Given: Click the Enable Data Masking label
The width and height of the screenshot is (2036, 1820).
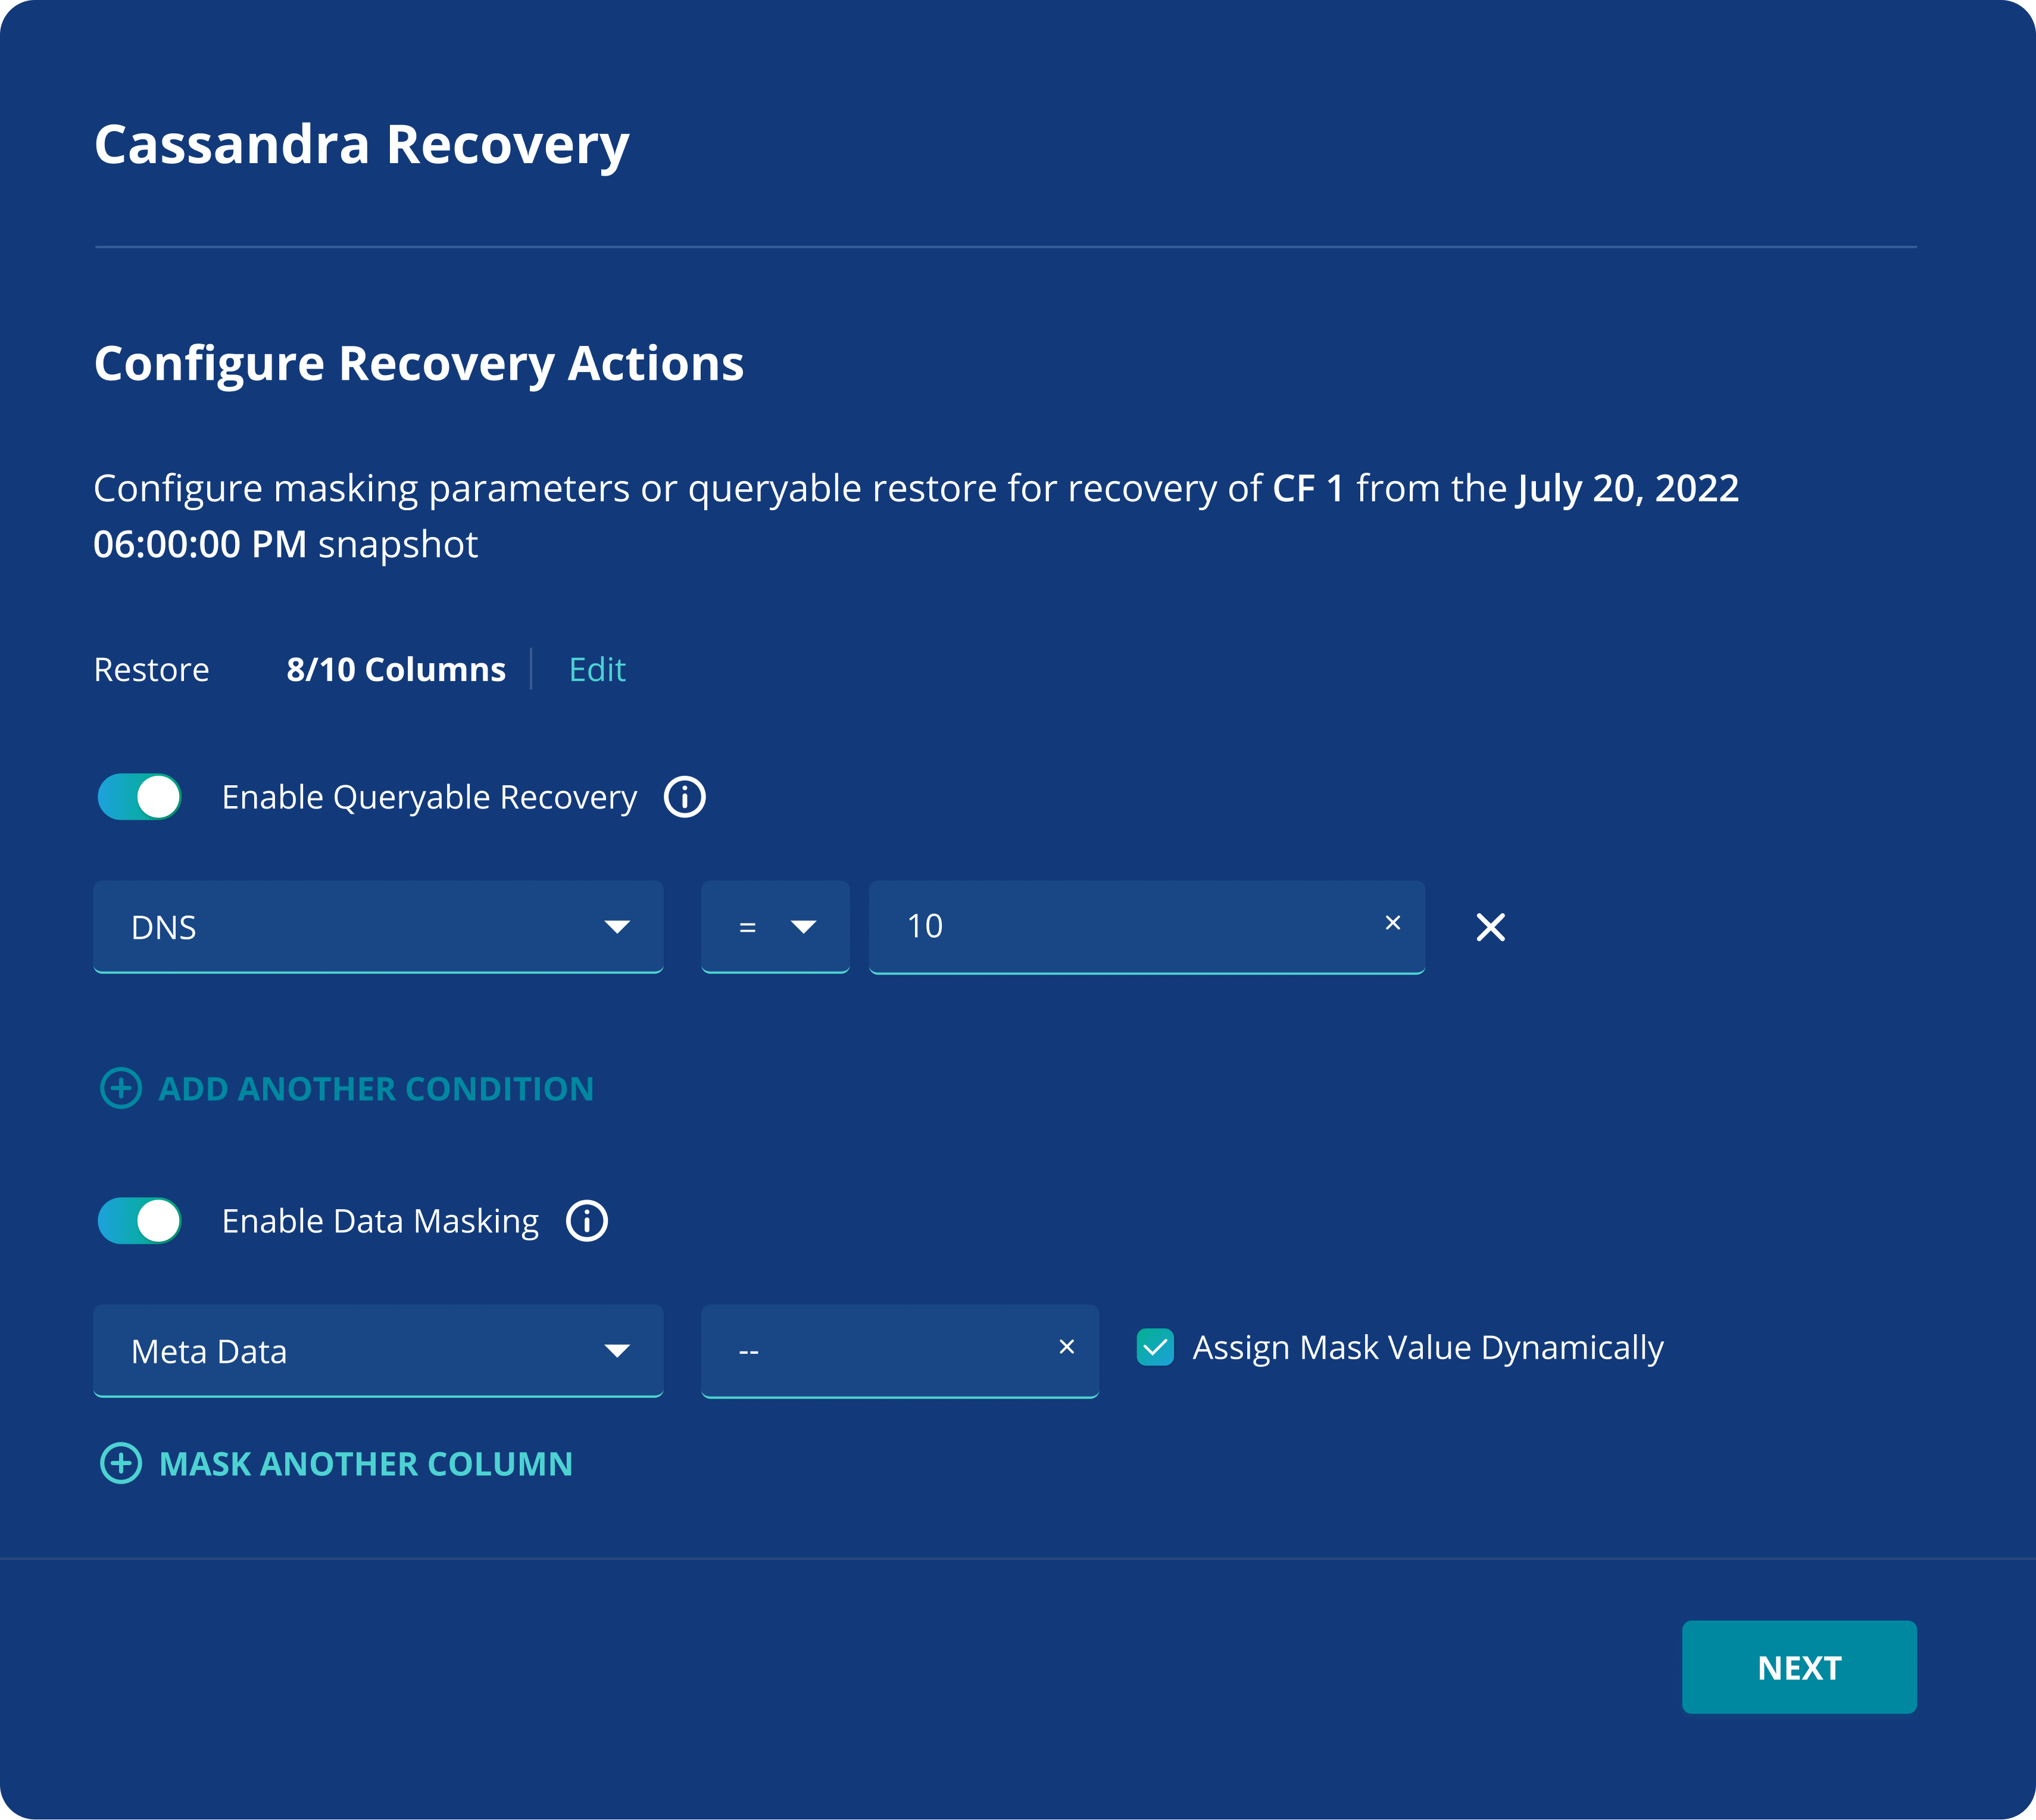Looking at the screenshot, I should tap(380, 1222).
